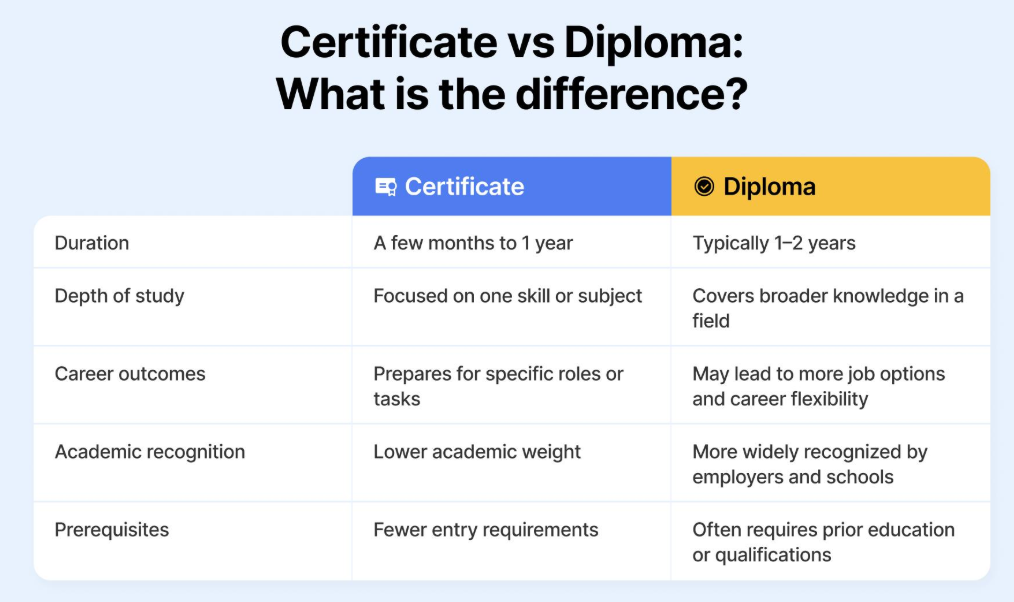Select the Diploma column header label
1014x602 pixels.
pos(769,187)
